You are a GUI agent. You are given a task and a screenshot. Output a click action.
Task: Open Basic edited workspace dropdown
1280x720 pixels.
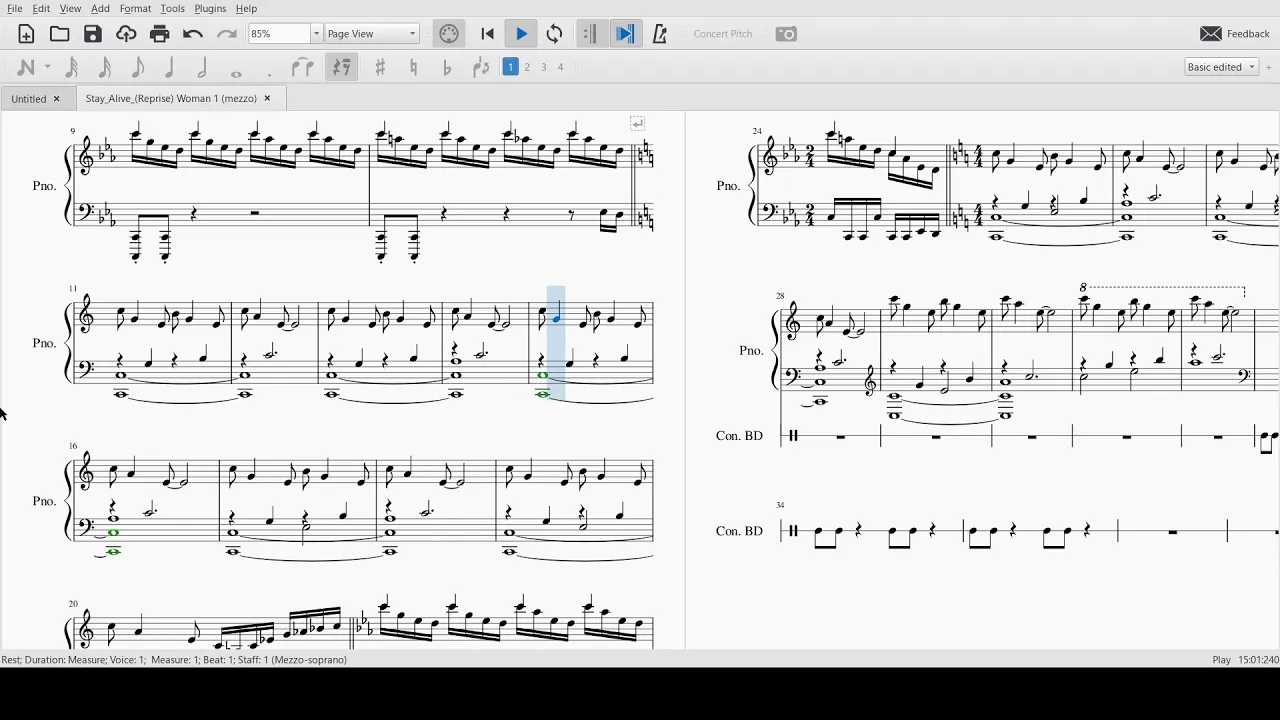[x=1221, y=67]
